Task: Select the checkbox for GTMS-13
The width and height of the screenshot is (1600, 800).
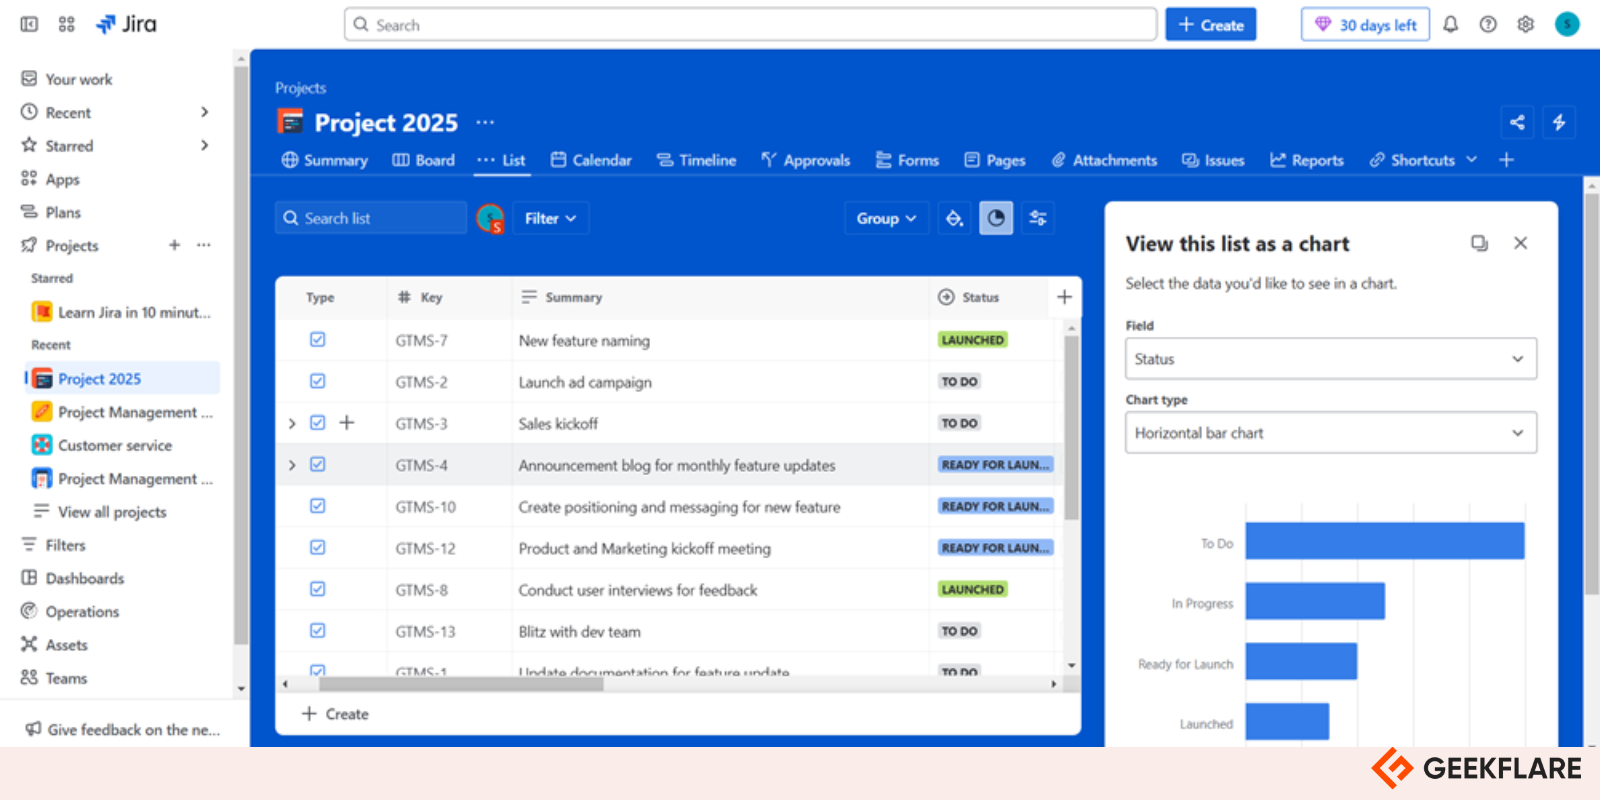Action: point(317,631)
